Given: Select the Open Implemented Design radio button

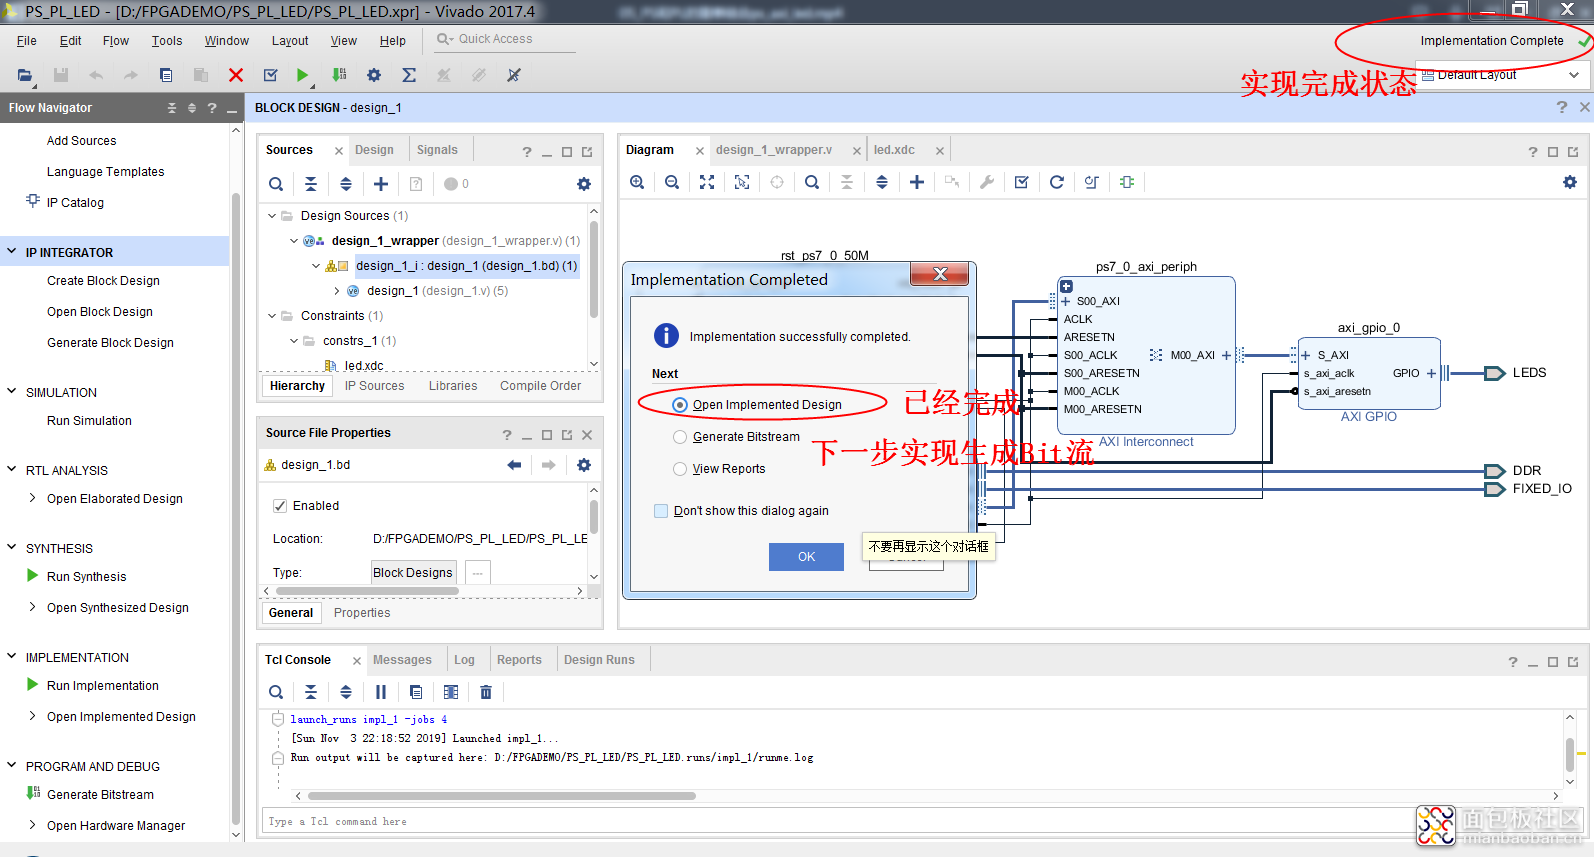Looking at the screenshot, I should 680,405.
